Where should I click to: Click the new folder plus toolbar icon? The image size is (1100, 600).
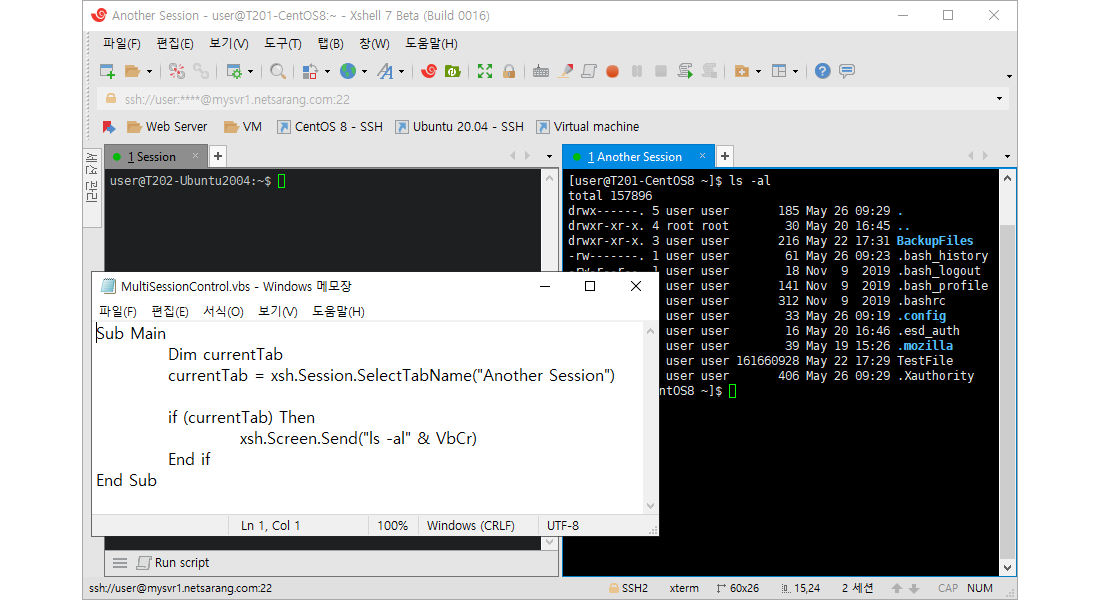coord(742,71)
